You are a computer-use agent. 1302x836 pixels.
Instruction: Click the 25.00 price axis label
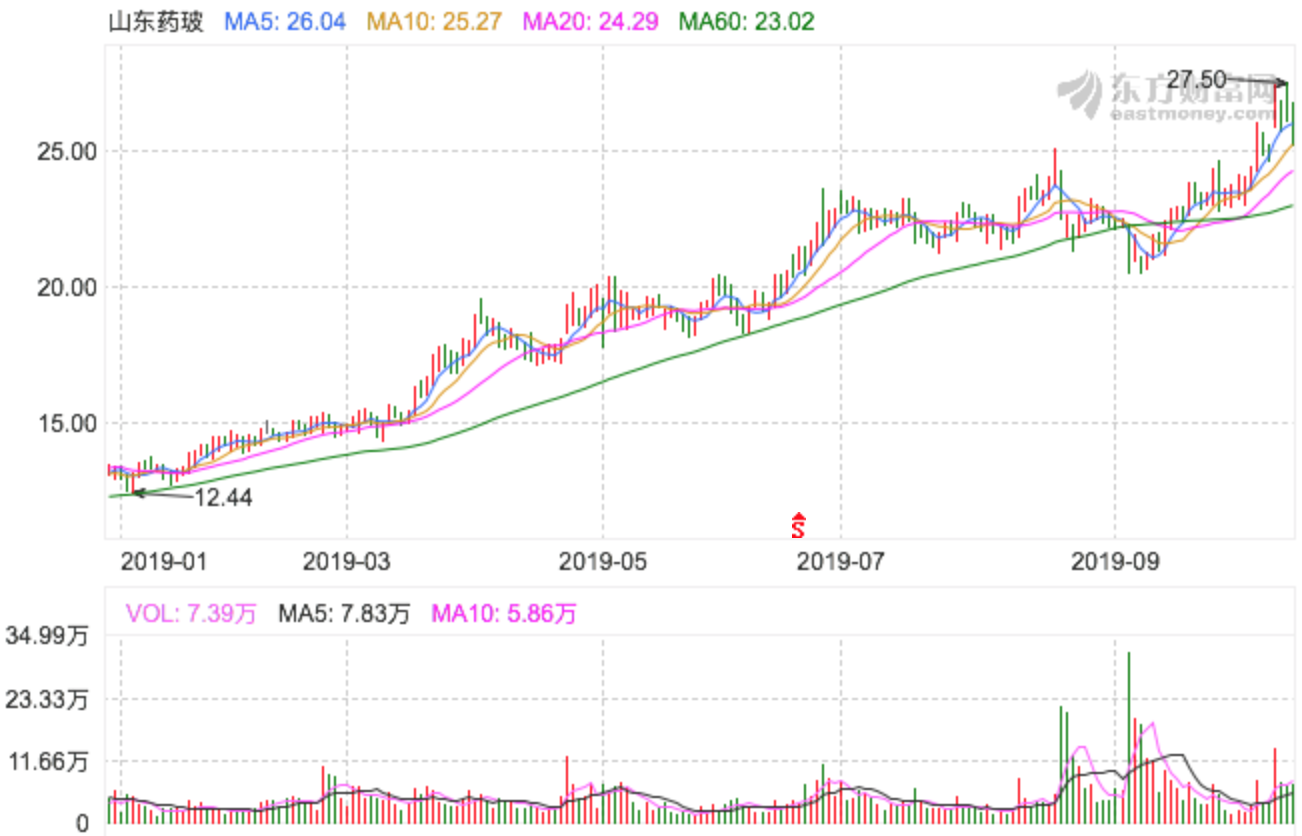(65, 152)
